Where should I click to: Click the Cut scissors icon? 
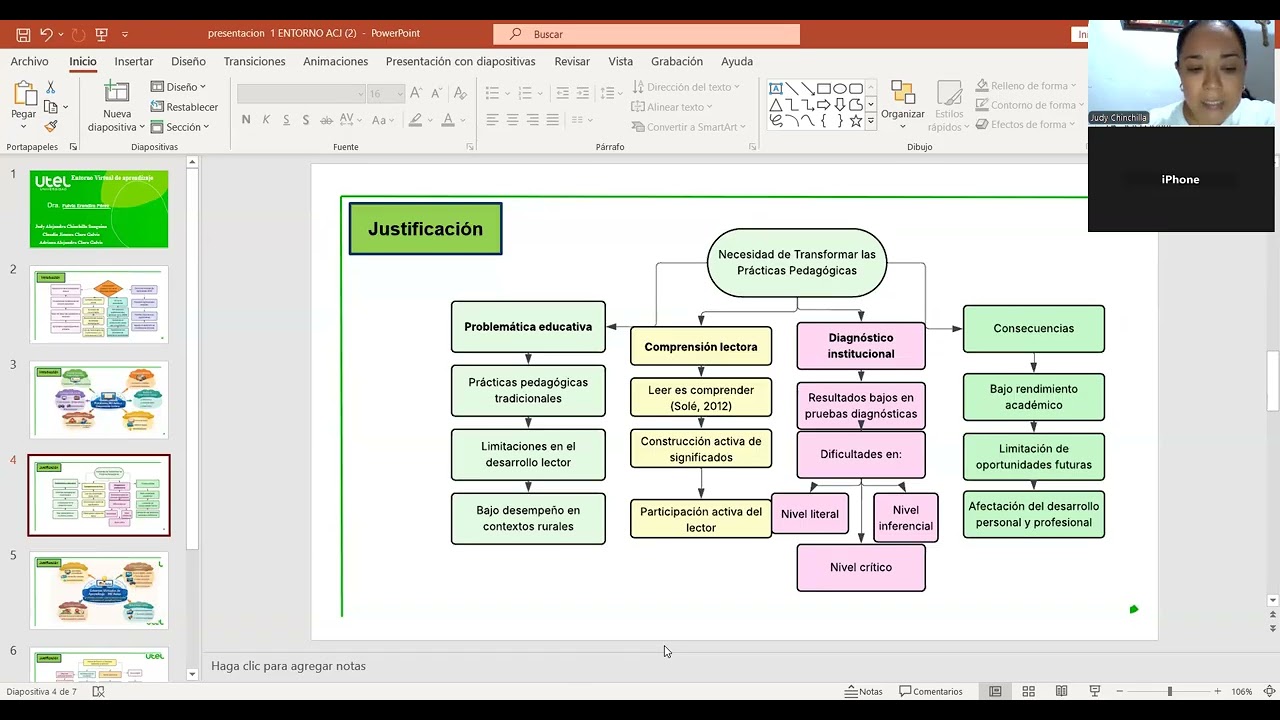pos(51,88)
